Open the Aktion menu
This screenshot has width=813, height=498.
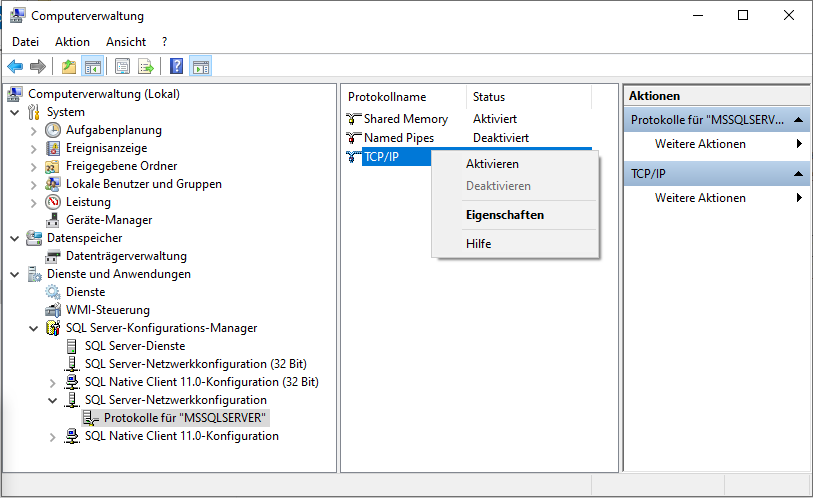tap(72, 42)
